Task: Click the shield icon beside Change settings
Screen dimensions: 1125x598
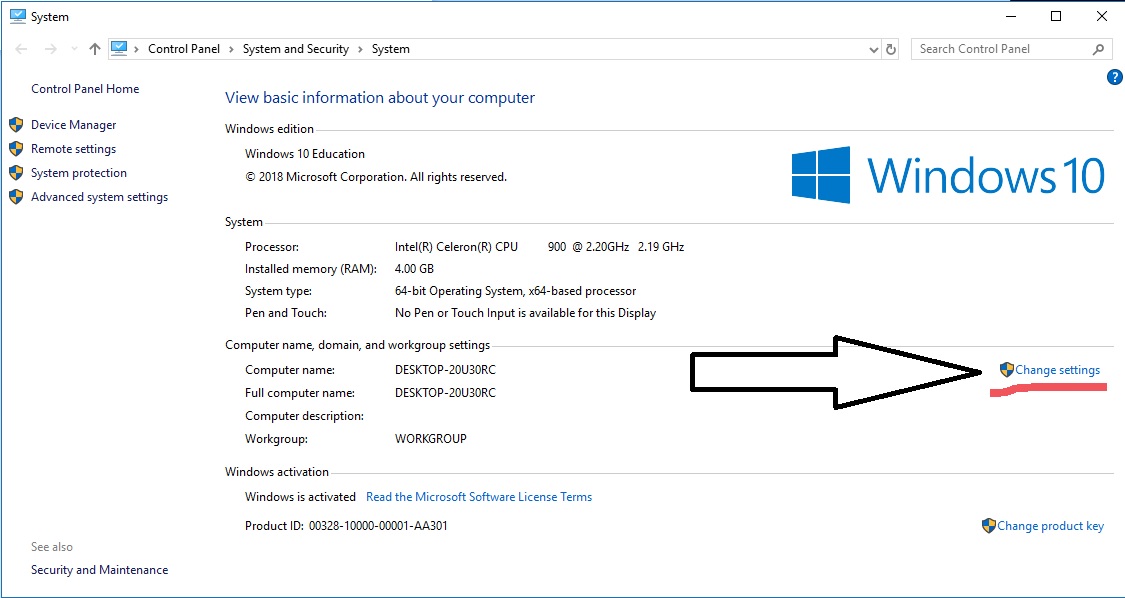Action: tap(1006, 370)
